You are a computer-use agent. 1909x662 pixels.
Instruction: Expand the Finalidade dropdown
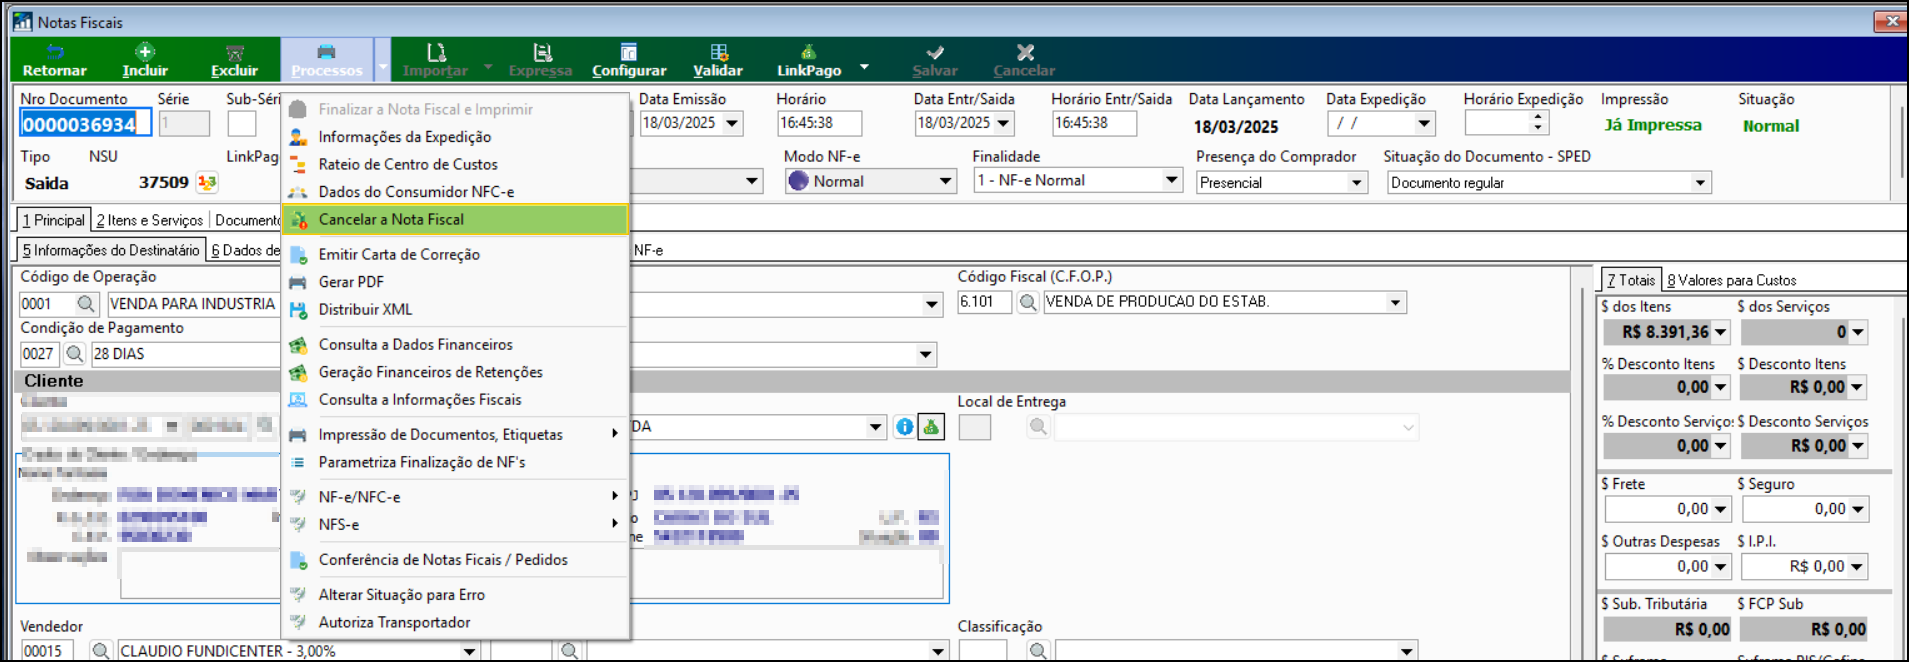1171,180
